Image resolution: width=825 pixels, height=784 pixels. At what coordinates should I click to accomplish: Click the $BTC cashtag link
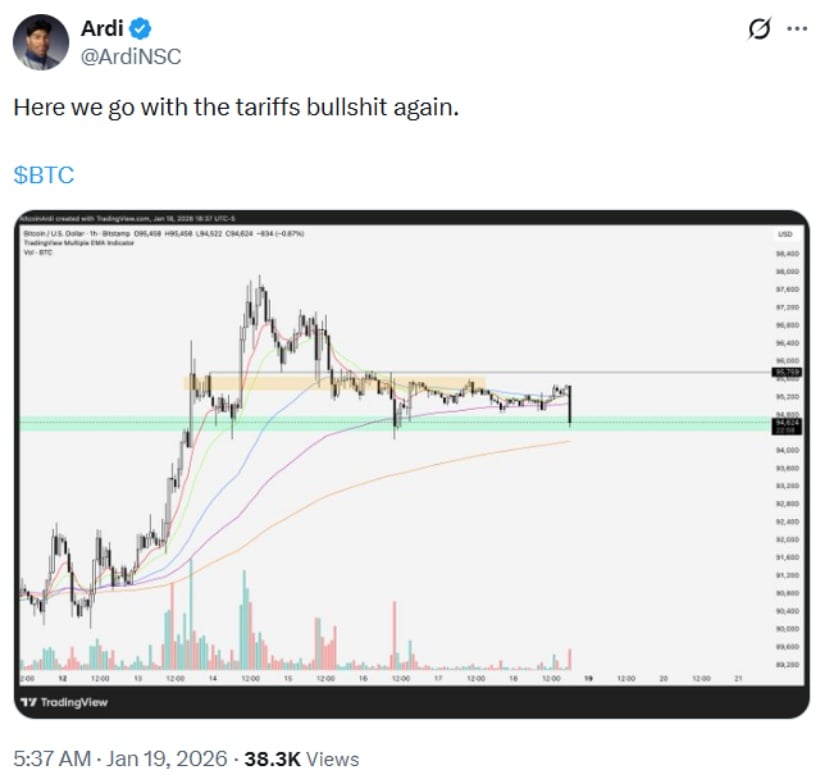[x=44, y=174]
